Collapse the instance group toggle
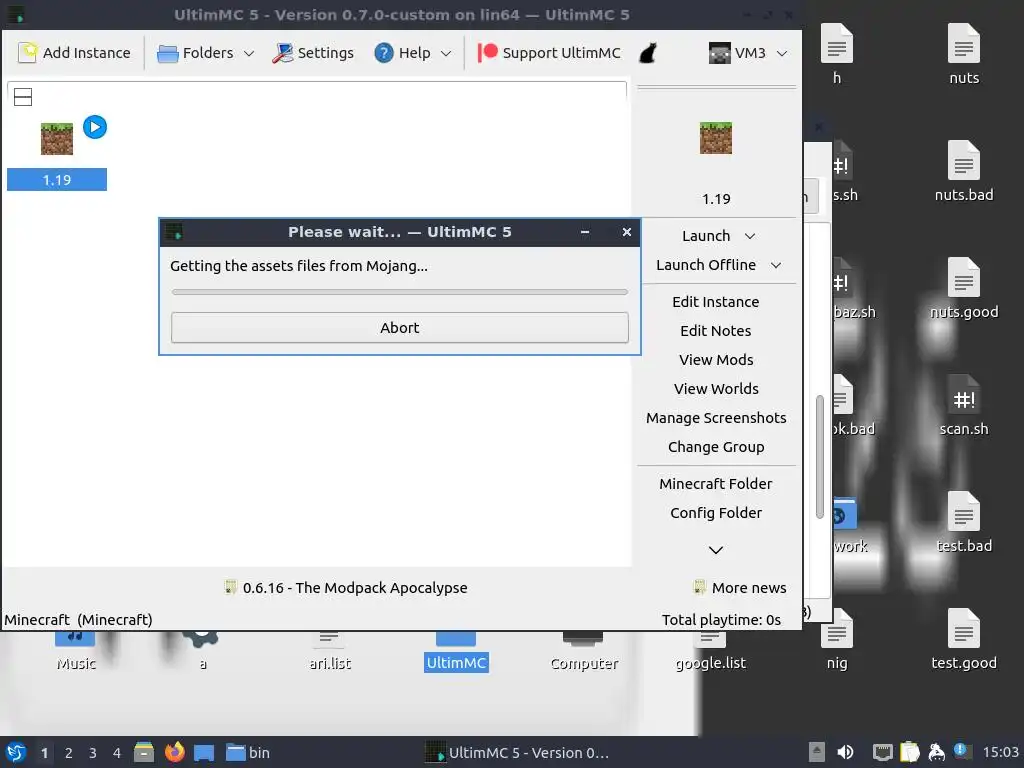The height and width of the screenshot is (768, 1024). (x=23, y=97)
